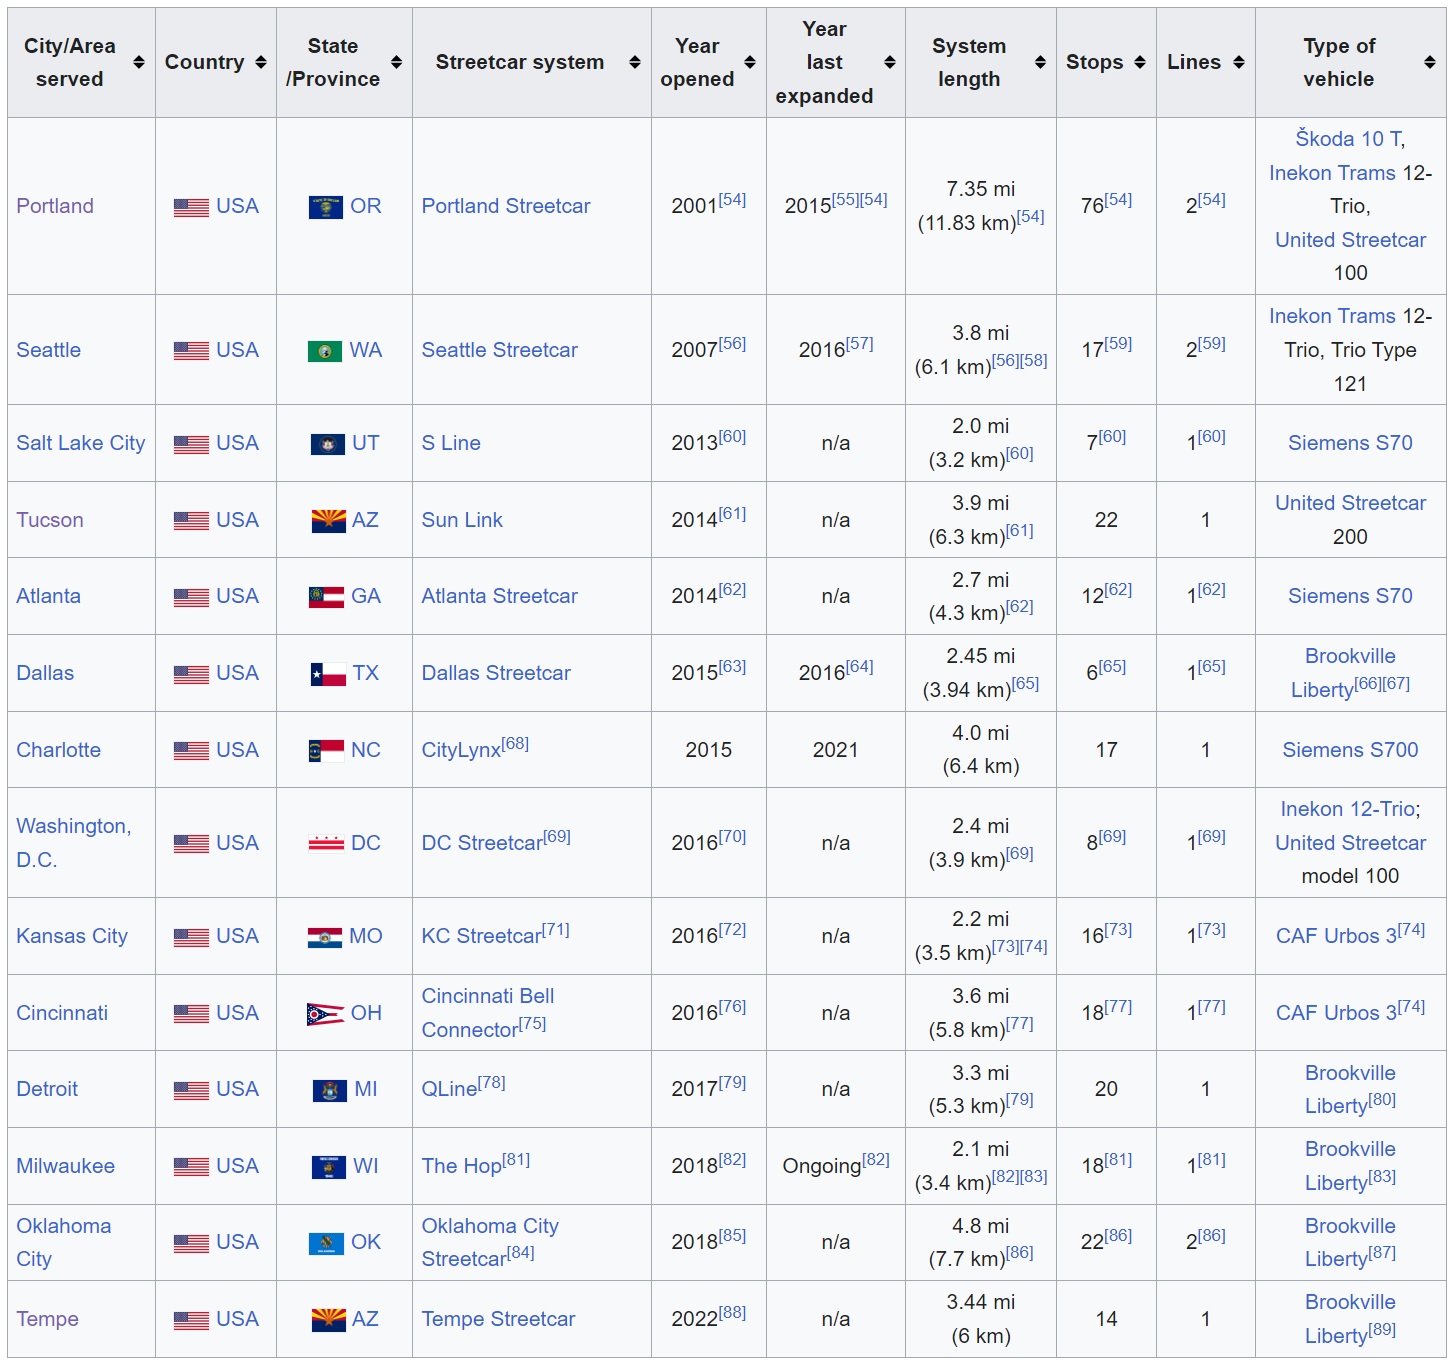The width and height of the screenshot is (1451, 1367).
Task: Sort by Stops column arrows
Action: (1139, 62)
